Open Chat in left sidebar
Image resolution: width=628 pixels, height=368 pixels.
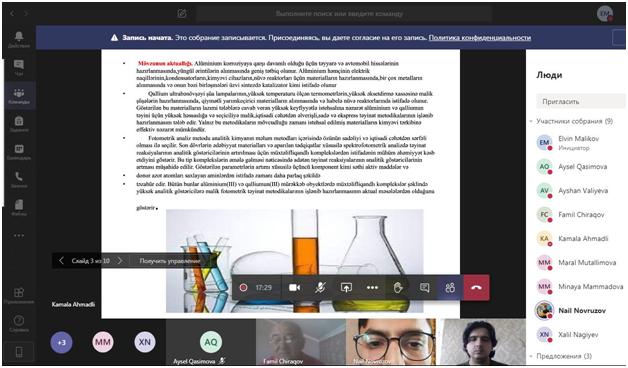tap(19, 67)
